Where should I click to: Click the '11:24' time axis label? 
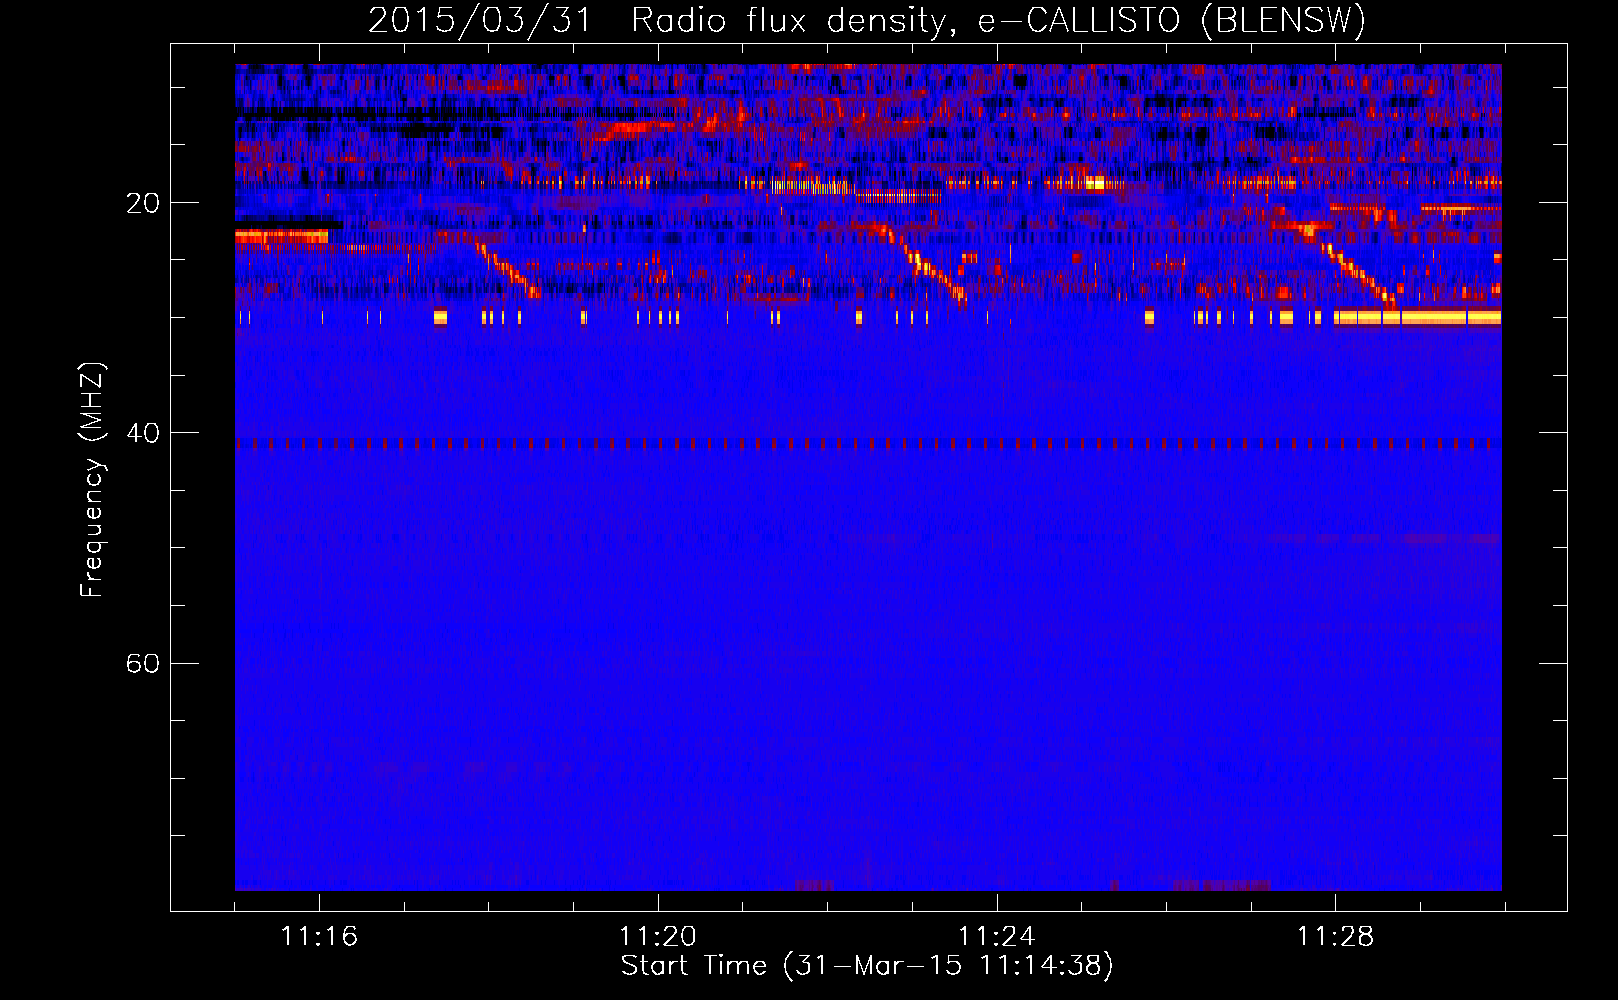point(996,937)
